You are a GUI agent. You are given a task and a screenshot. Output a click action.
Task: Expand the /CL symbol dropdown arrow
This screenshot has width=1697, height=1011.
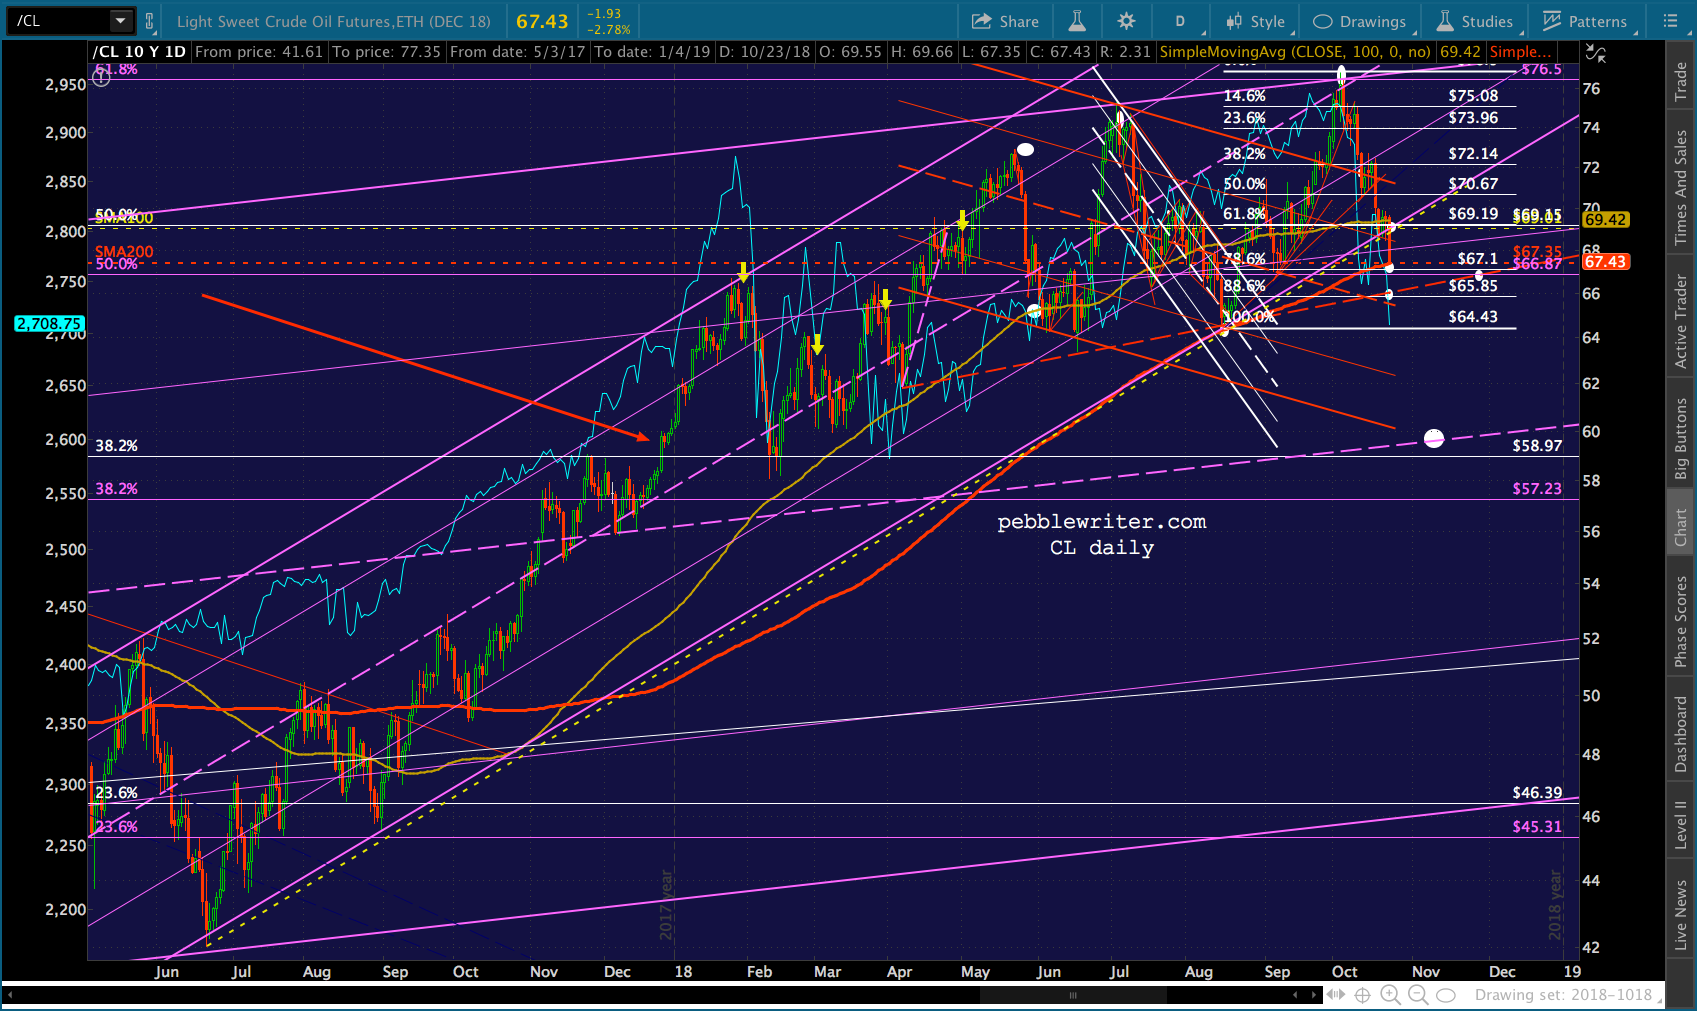(x=121, y=20)
